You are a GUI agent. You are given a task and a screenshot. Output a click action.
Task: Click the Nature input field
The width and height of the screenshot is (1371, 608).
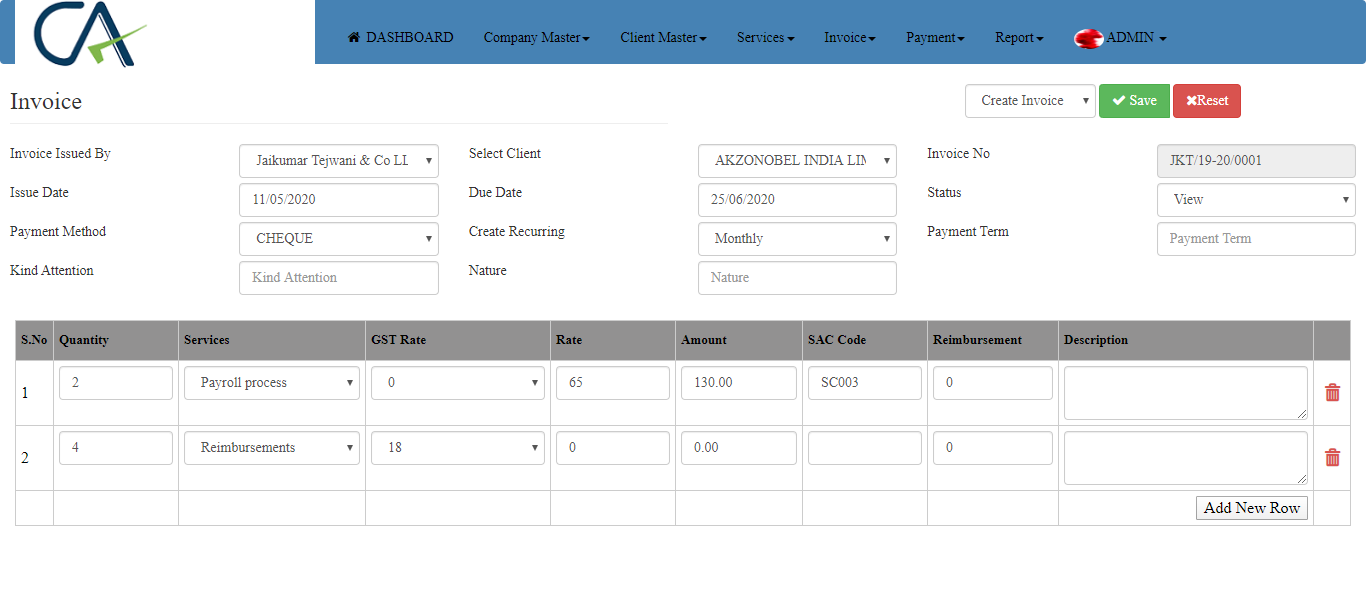click(797, 278)
